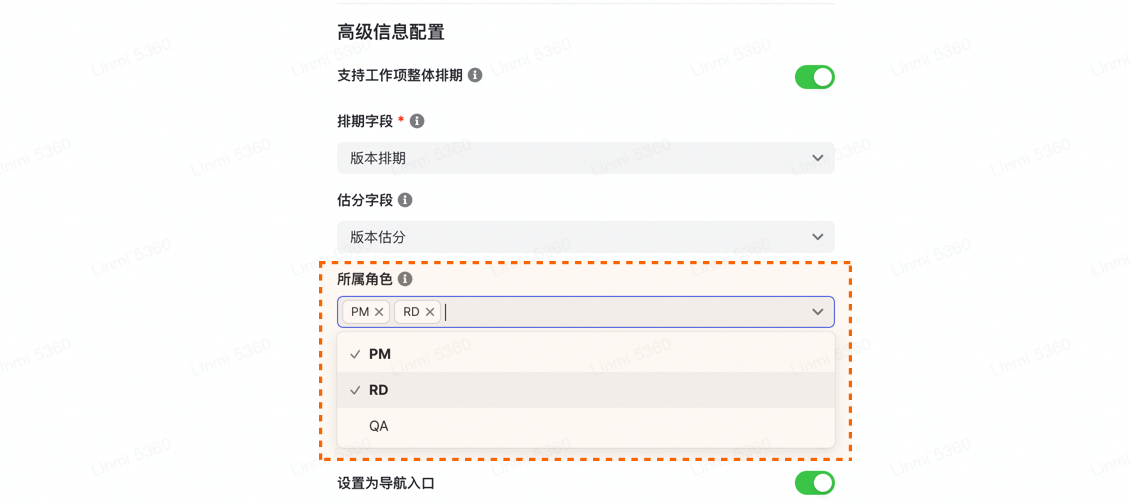The image size is (1130, 504).
Task: Click the RD tag chip
Action: (x=417, y=312)
